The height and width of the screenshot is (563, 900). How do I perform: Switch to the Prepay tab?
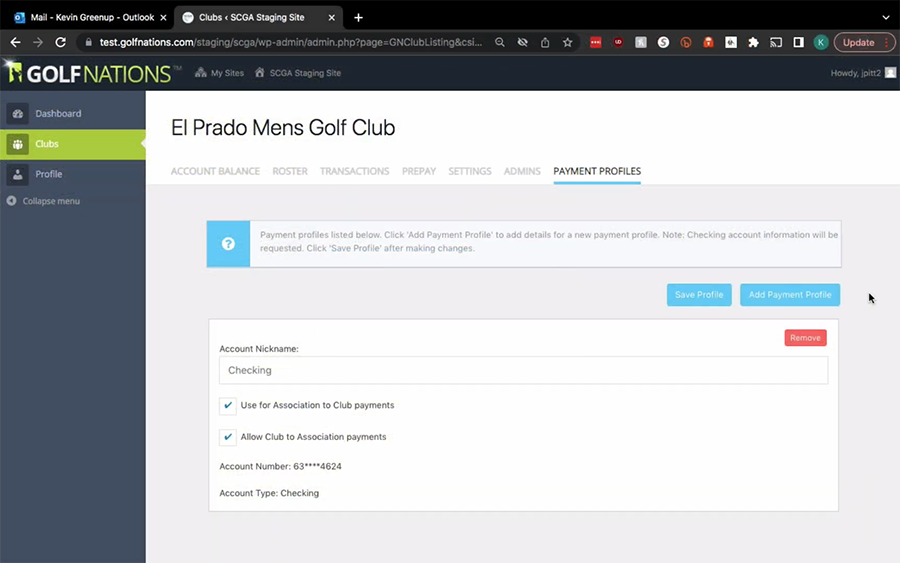pyautogui.click(x=419, y=171)
